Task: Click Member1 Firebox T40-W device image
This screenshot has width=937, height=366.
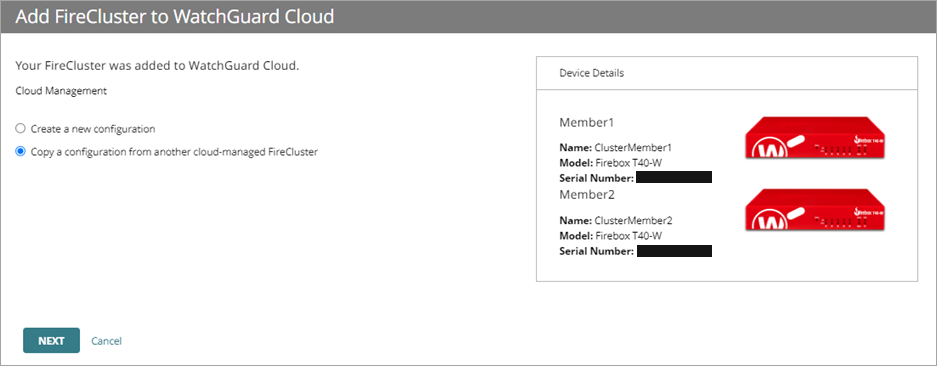Action: [x=815, y=138]
